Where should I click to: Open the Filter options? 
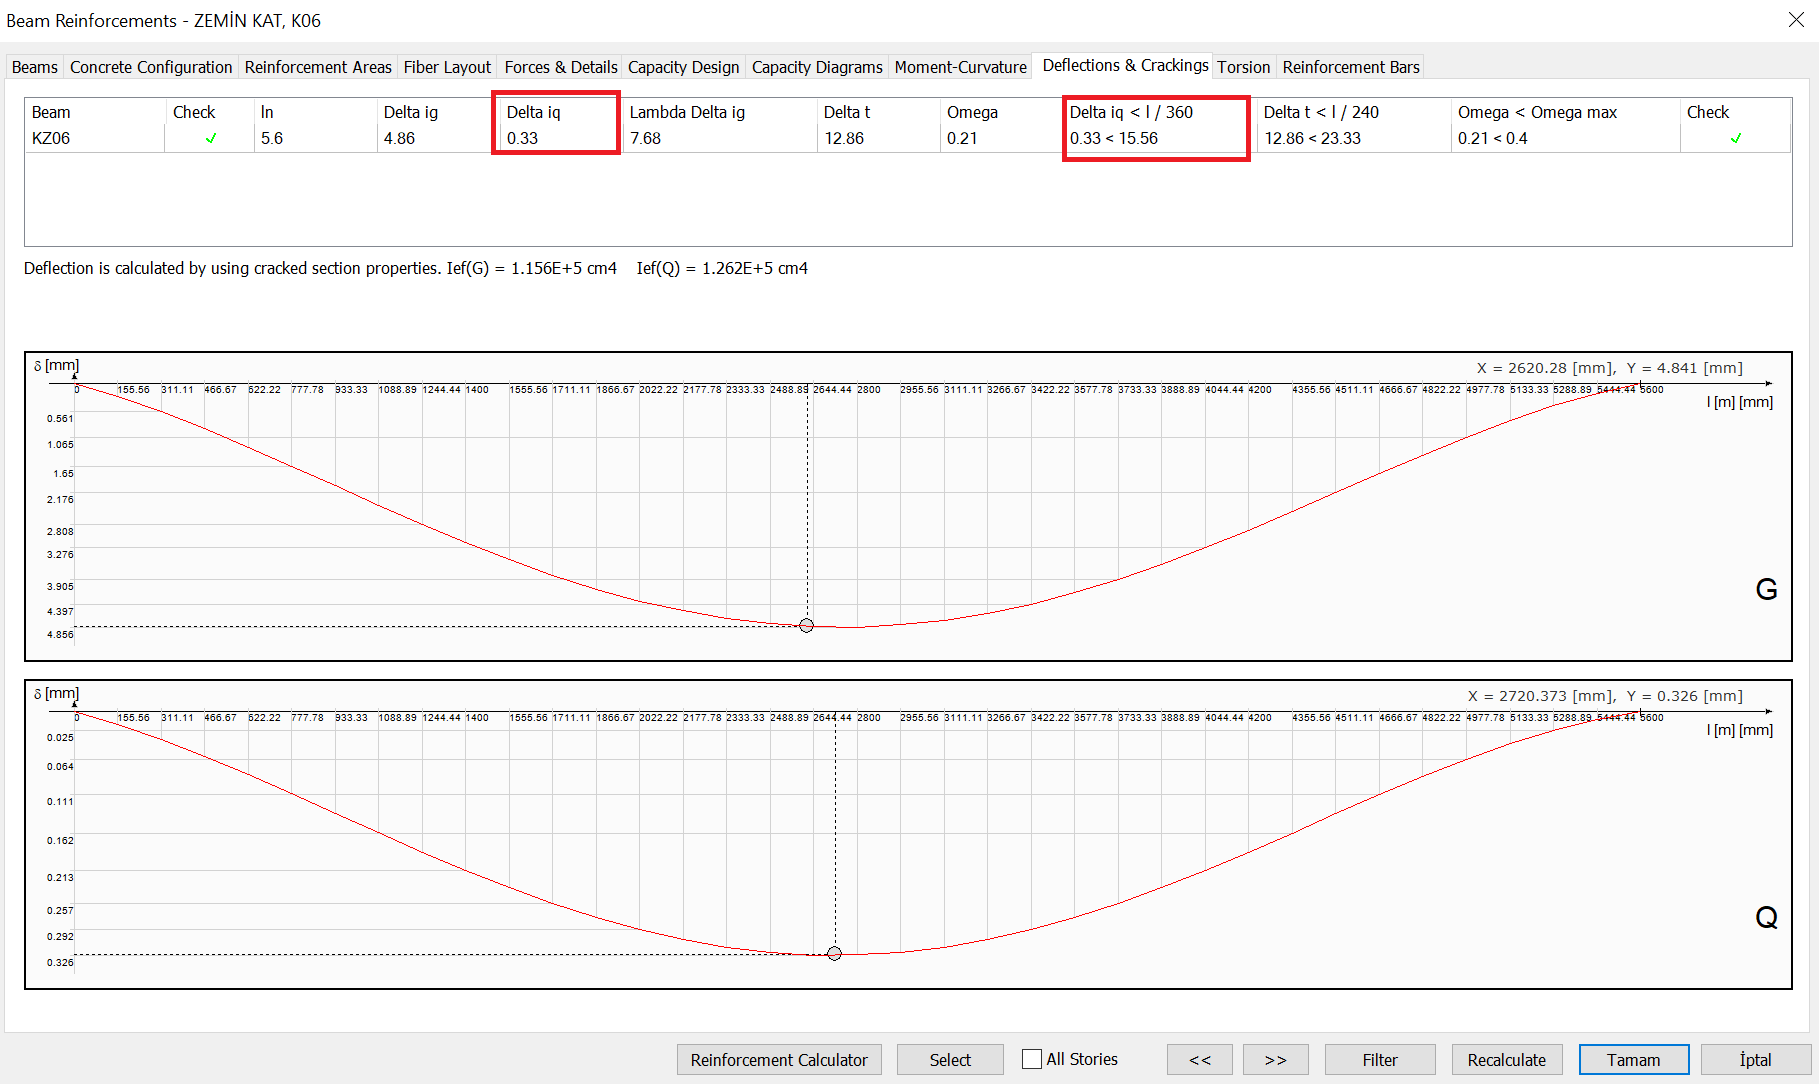point(1380,1059)
